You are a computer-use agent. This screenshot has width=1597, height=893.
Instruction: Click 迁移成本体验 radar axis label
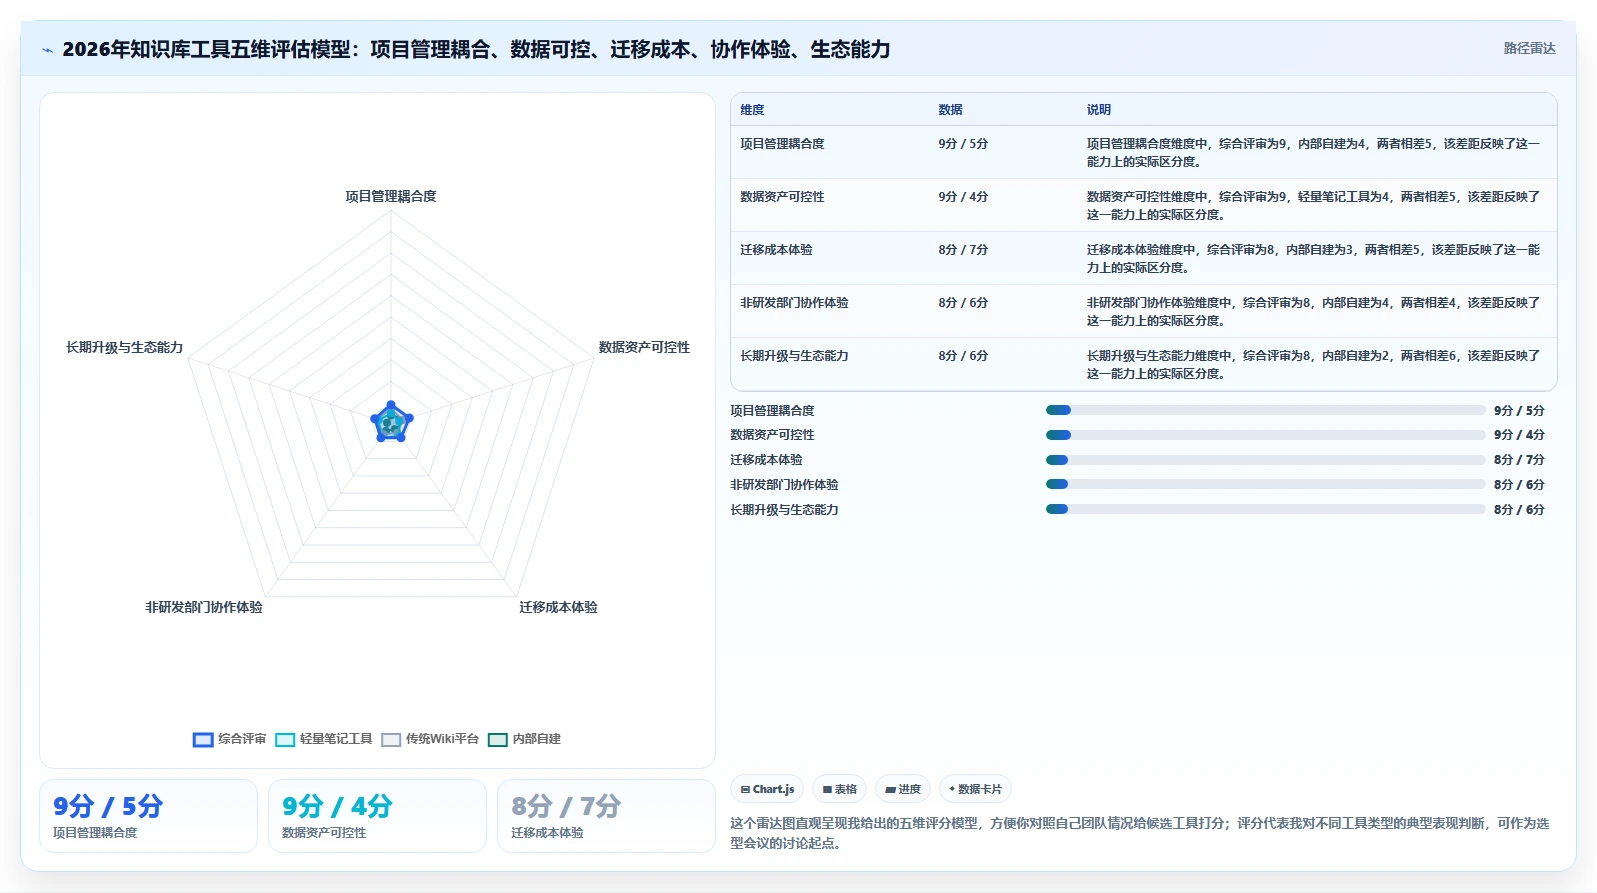(x=558, y=607)
